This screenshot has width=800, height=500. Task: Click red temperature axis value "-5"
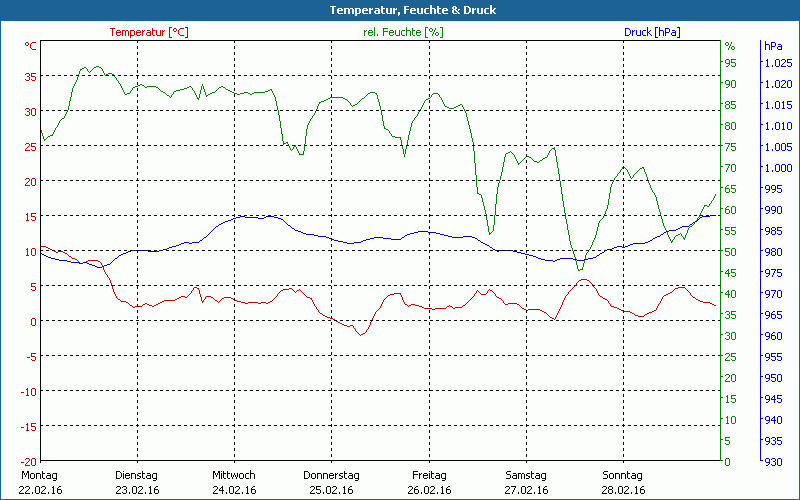click(30, 357)
